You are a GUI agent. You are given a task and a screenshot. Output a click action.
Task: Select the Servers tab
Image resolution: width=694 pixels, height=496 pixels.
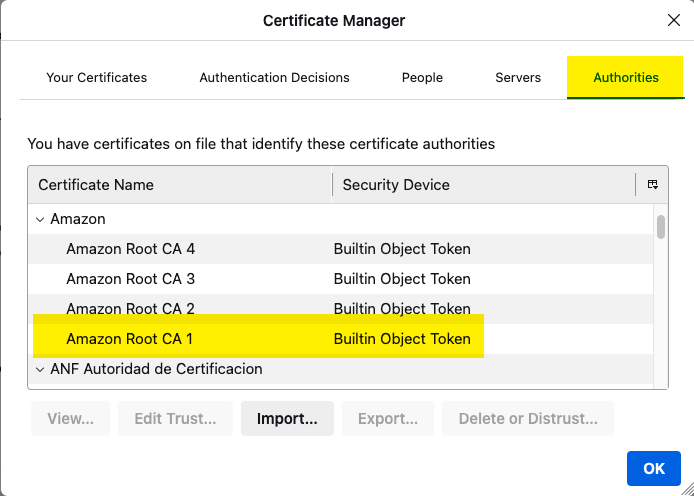518,77
